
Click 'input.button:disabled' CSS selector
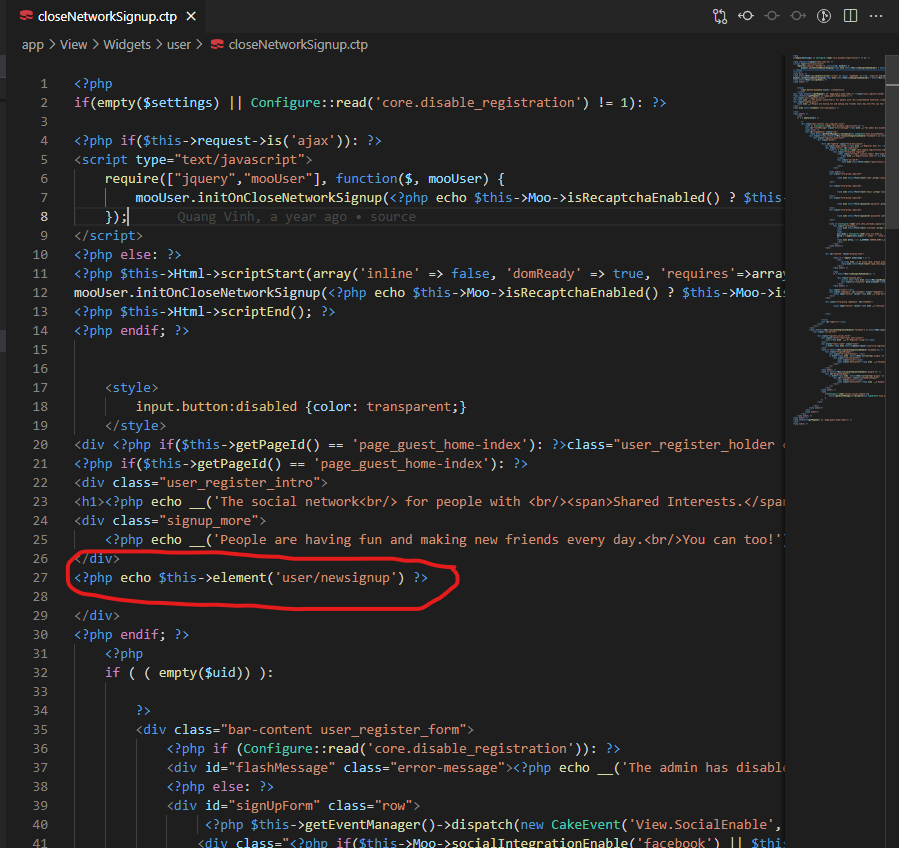click(x=216, y=407)
